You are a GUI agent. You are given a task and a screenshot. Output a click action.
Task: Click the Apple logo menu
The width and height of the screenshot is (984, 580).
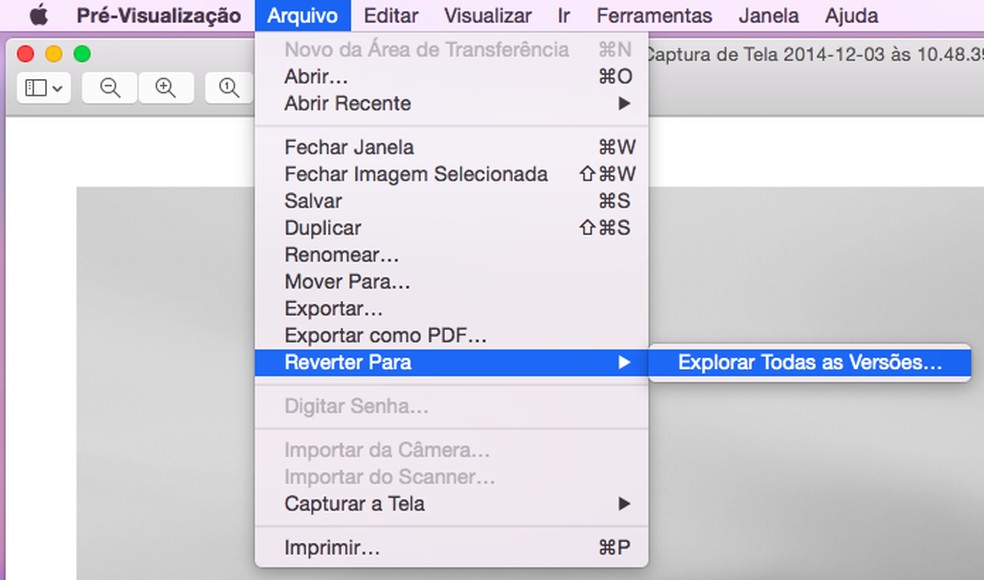pyautogui.click(x=39, y=16)
